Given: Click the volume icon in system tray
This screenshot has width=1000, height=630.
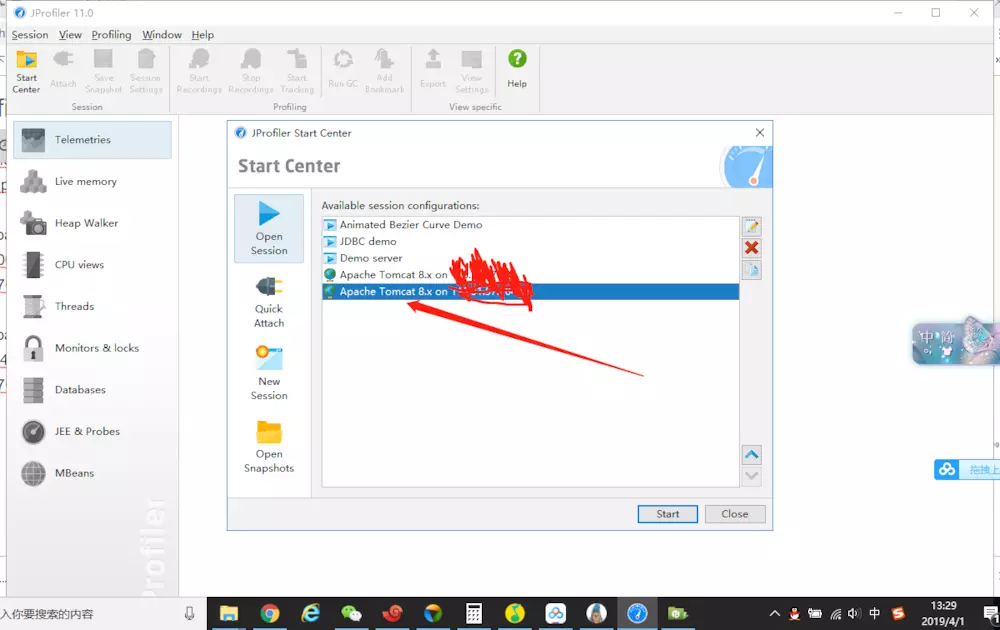Looking at the screenshot, I should click(855, 614).
